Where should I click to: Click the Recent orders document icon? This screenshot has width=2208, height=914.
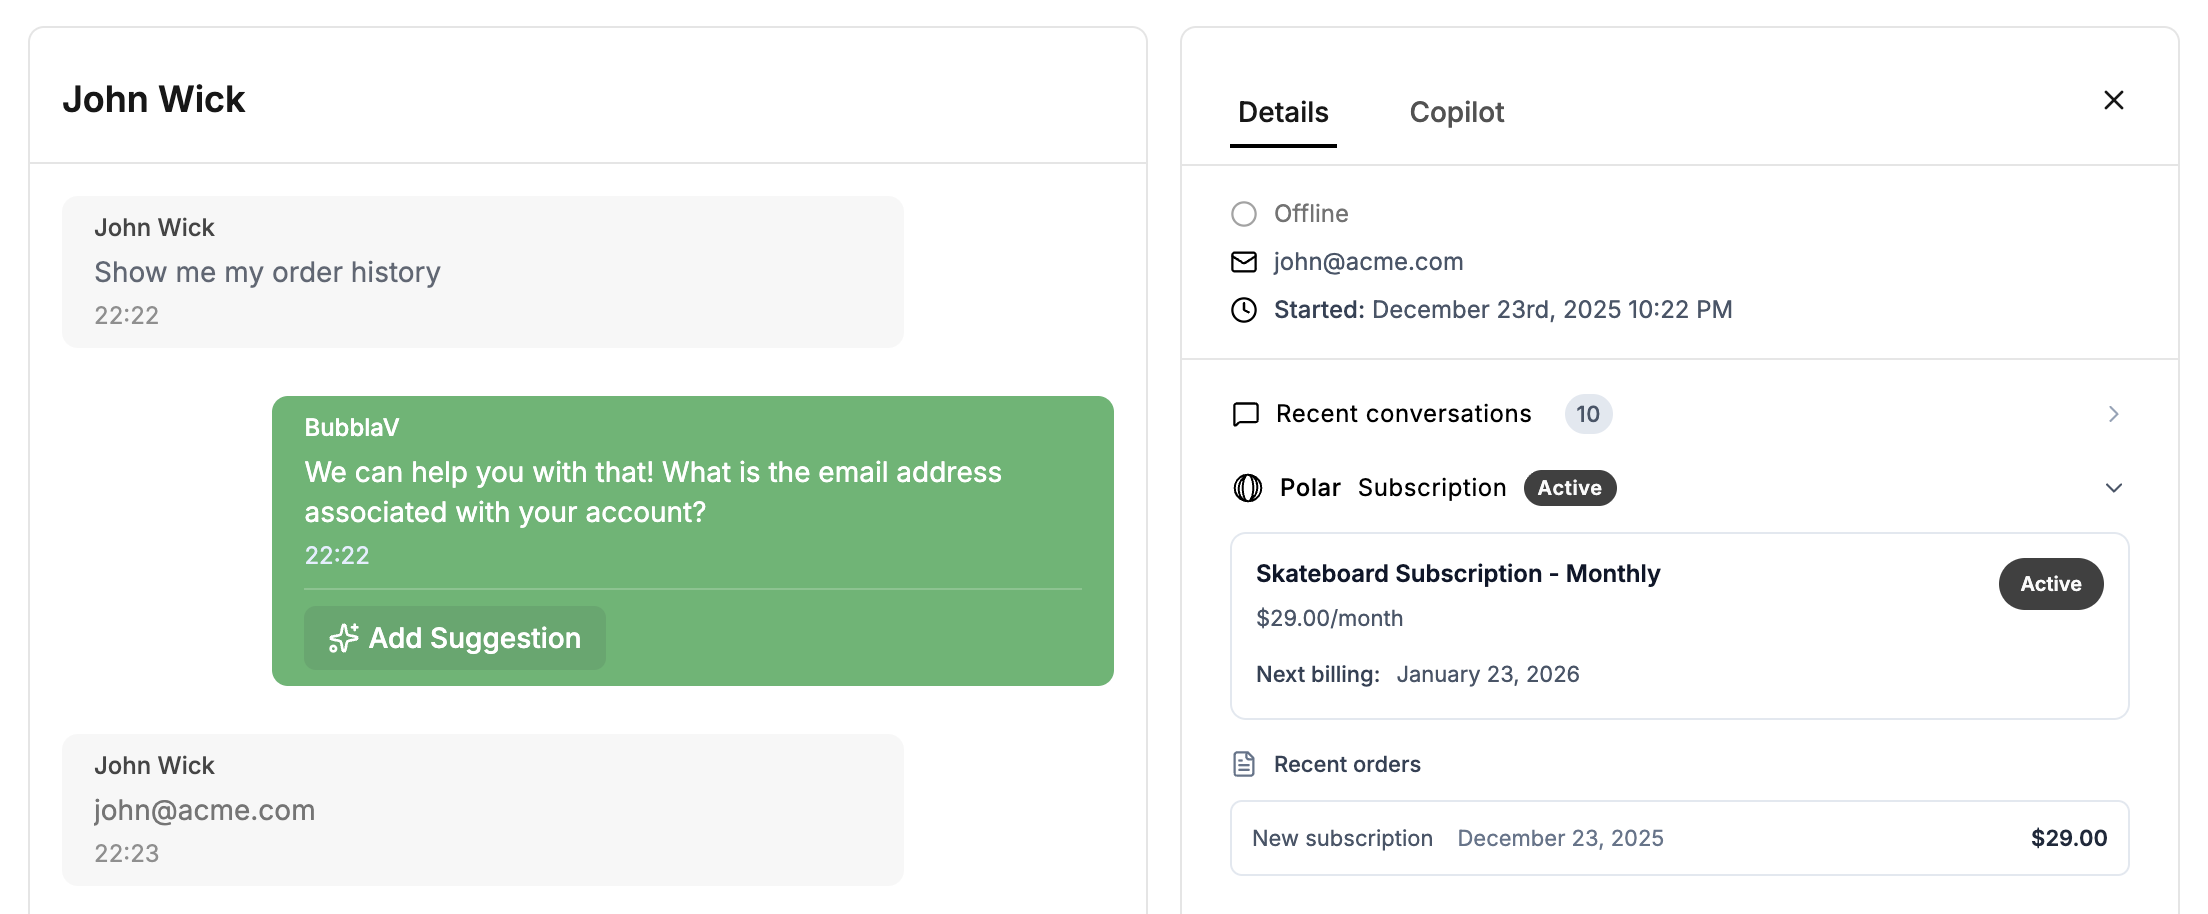coord(1244,765)
